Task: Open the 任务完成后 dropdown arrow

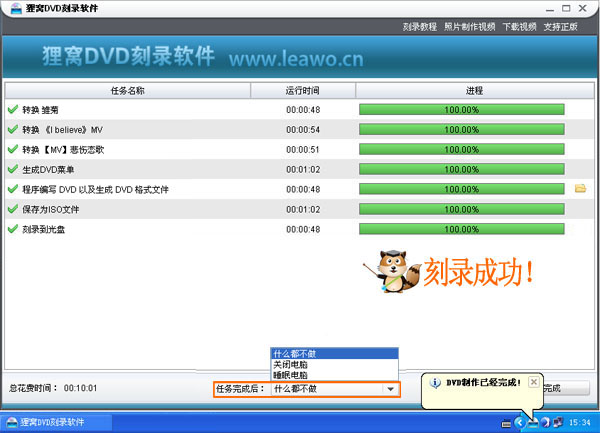Action: point(390,389)
